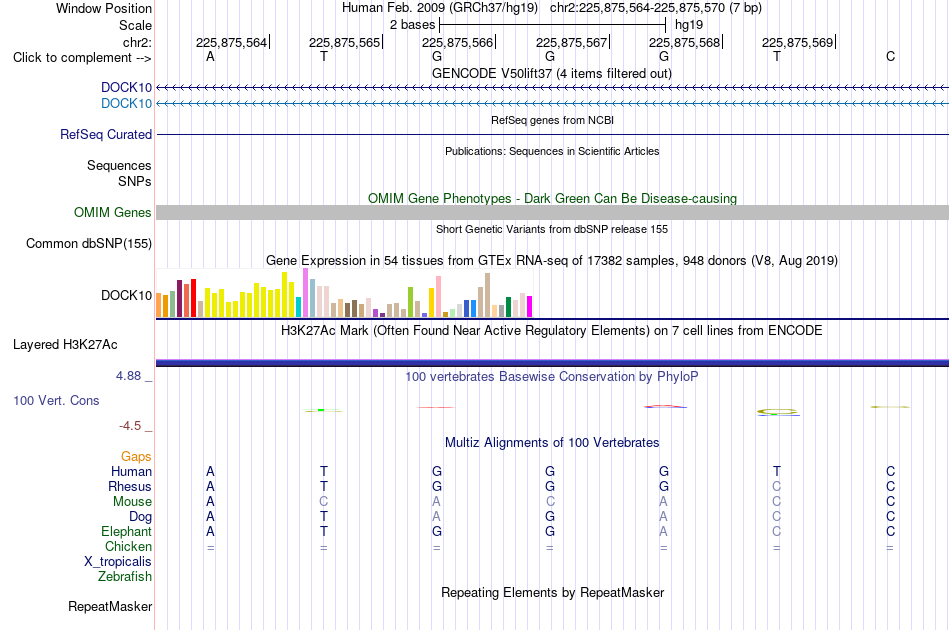Open the Layered H3K27Ac track label
The image size is (950, 630).
pos(65,345)
